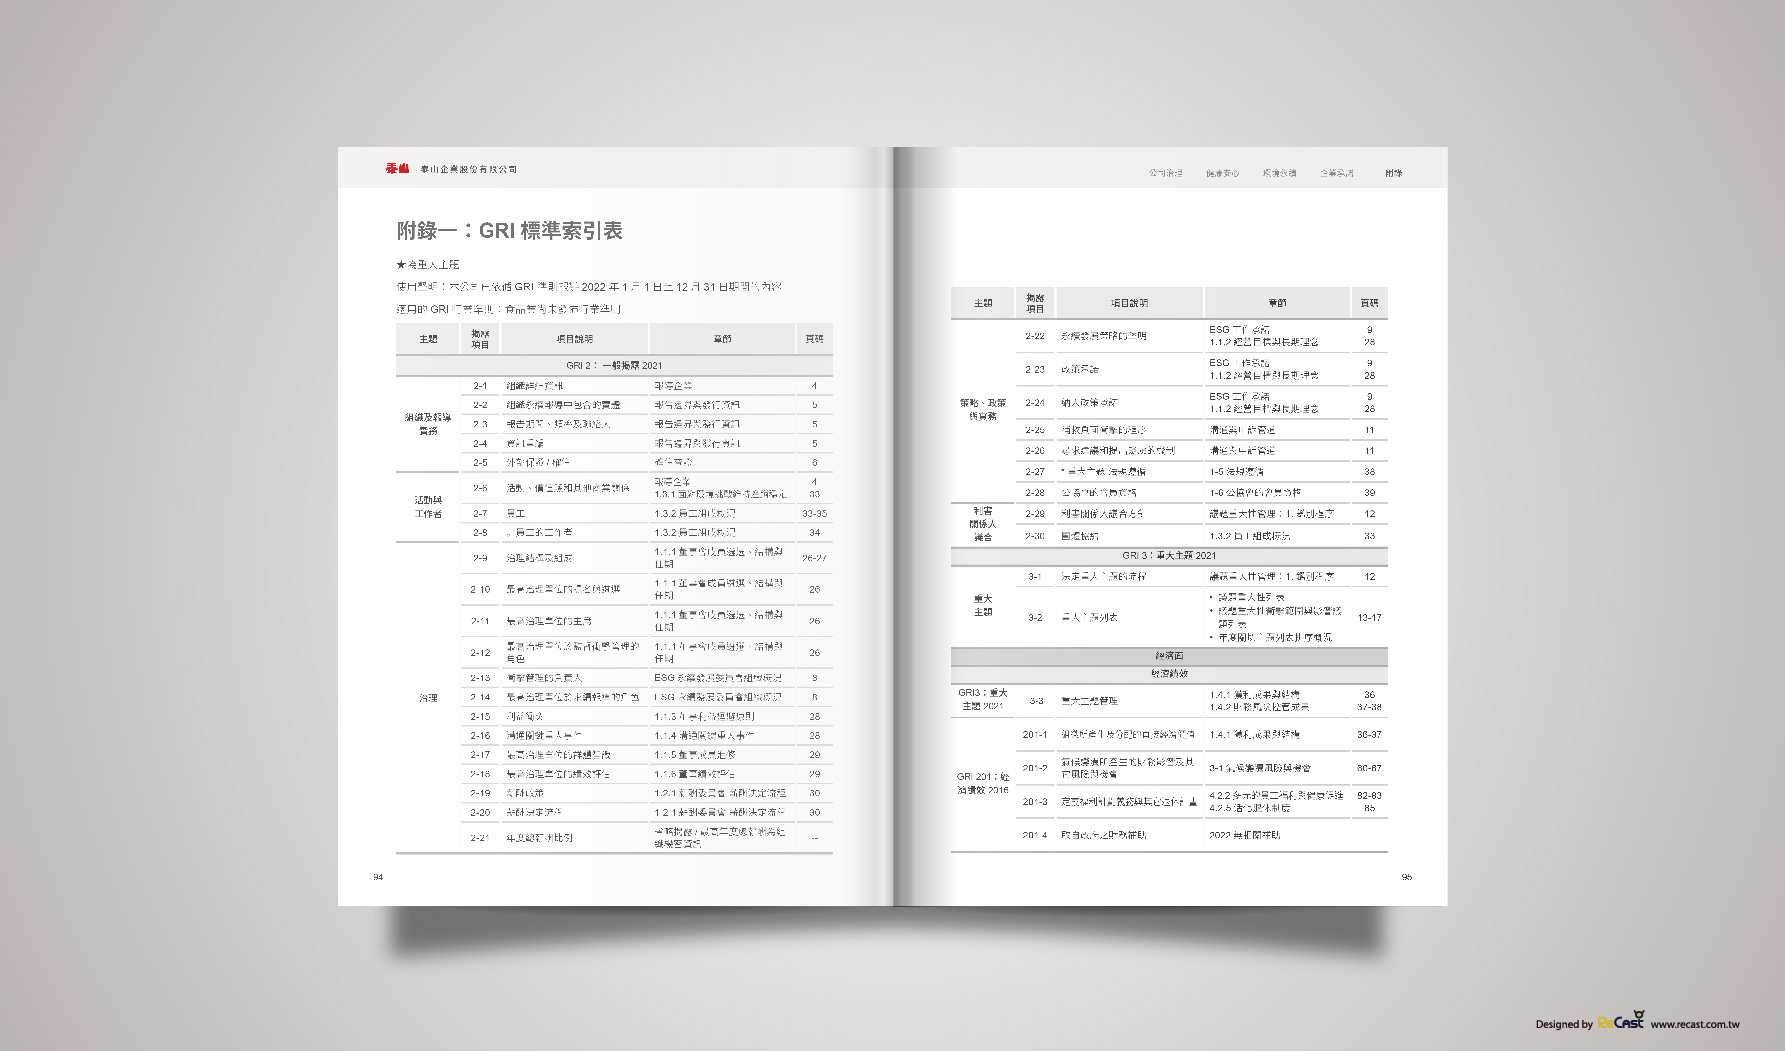Select disclosure code '2-11'

click(480, 621)
